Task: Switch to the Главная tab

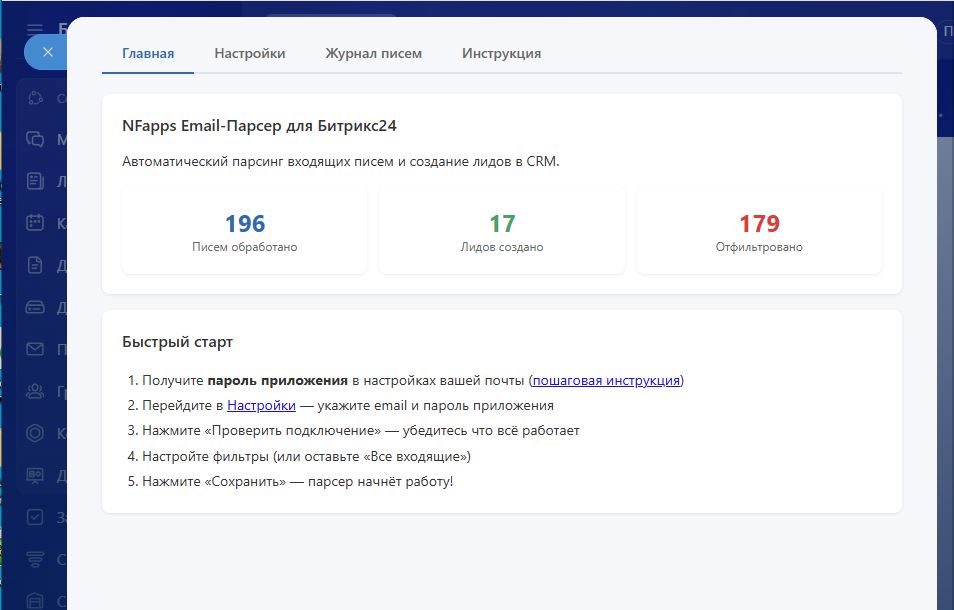Action: pos(148,54)
